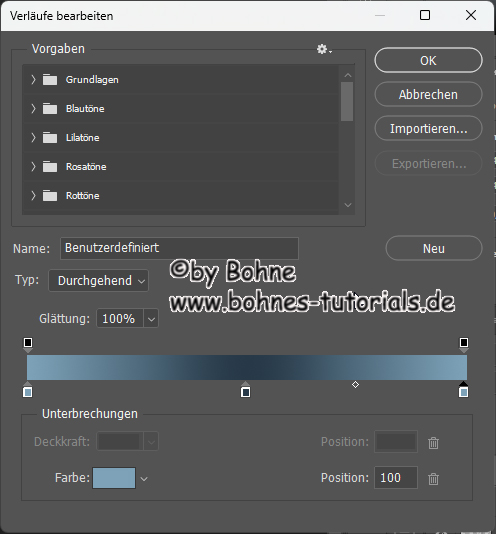The height and width of the screenshot is (534, 496).
Task: Select the left opacity stop above gradient
Action: (x=28, y=344)
